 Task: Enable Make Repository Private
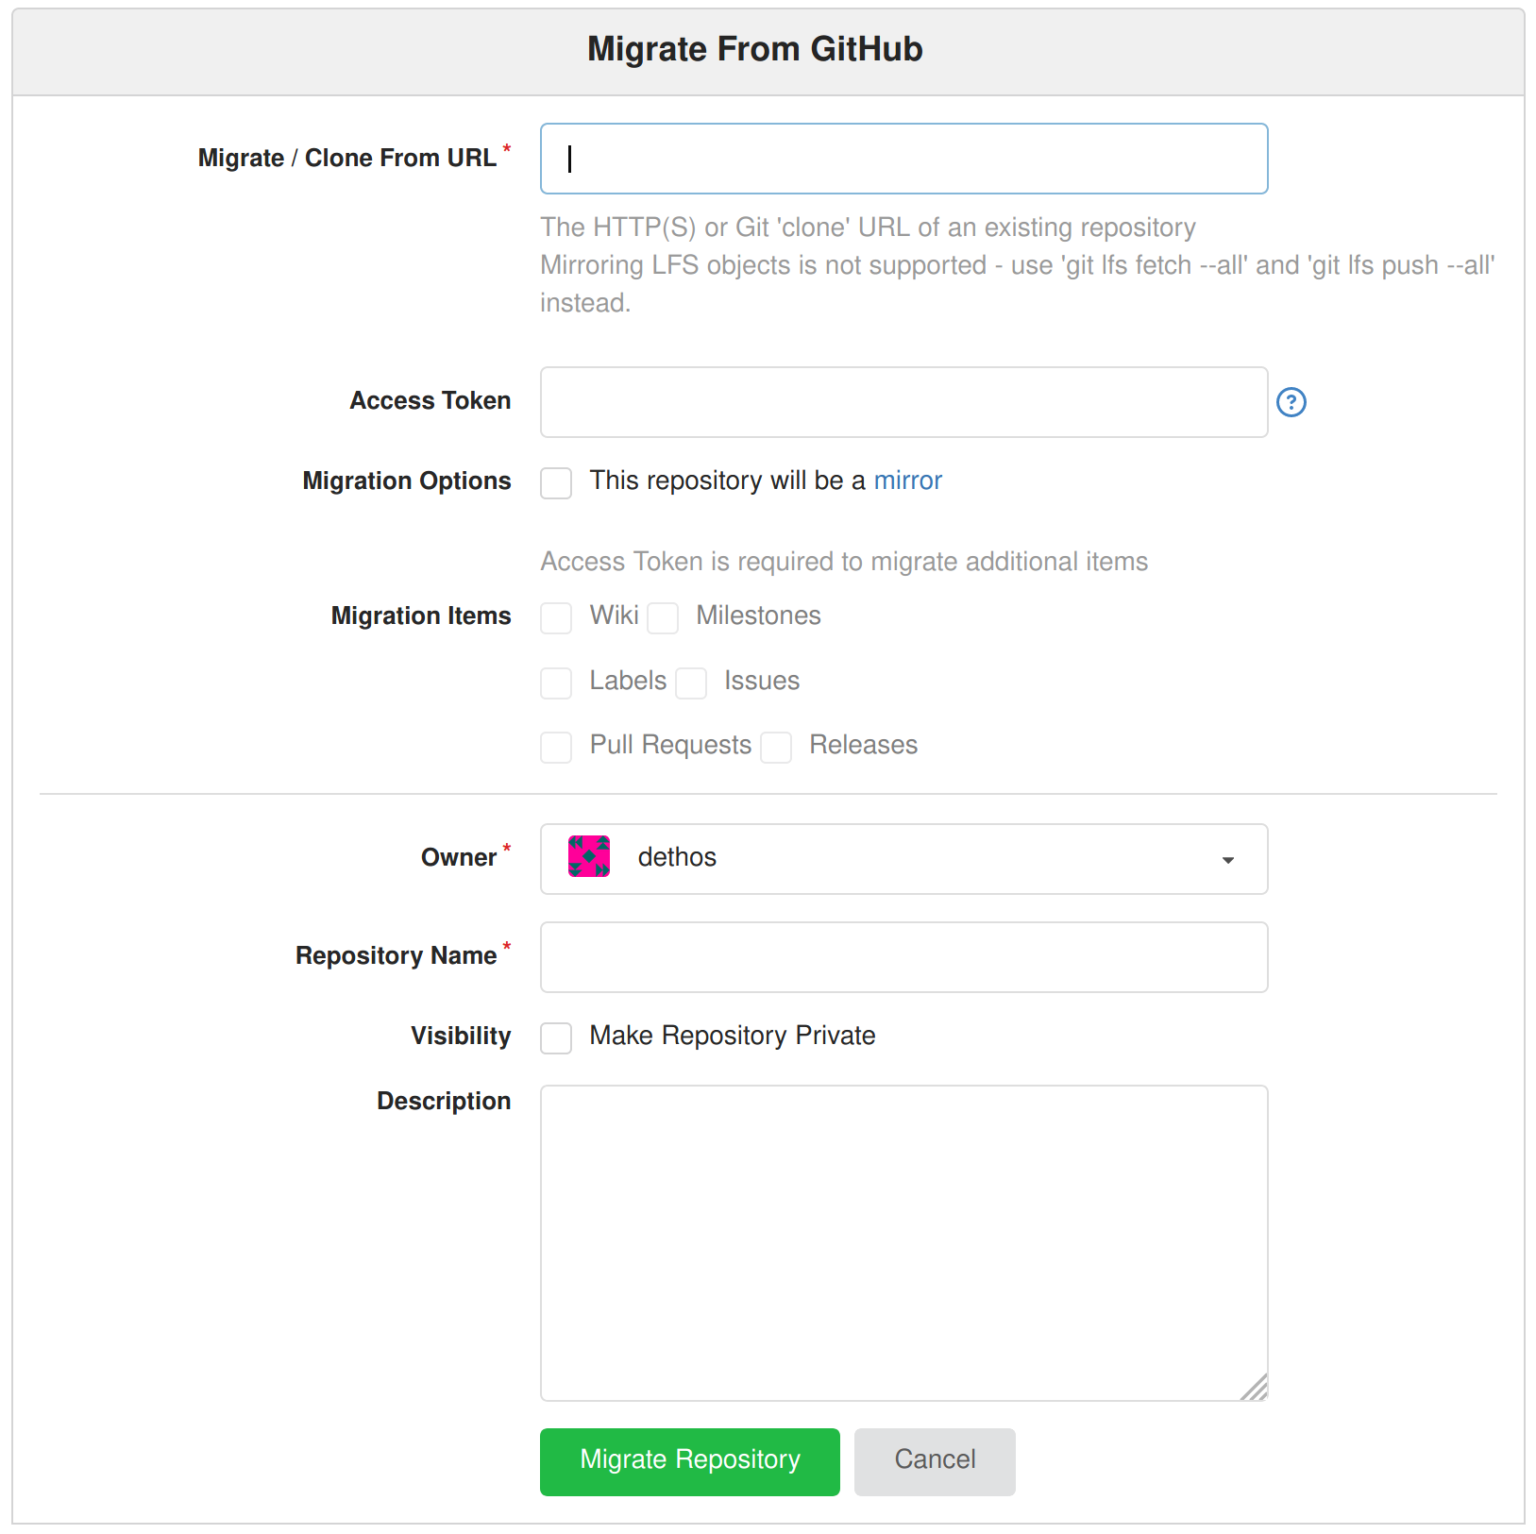[x=556, y=1038]
